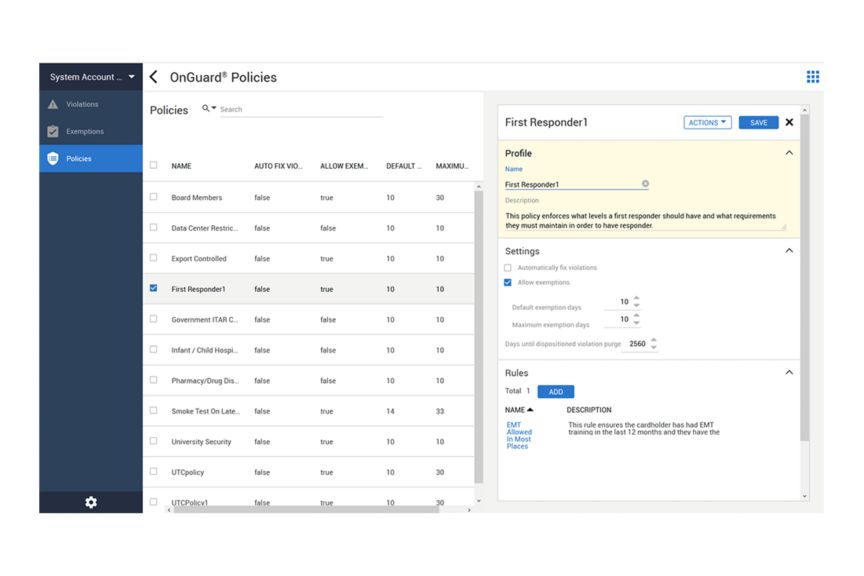Enable Automatically fix violations checkbox
This screenshot has height=576, width=864.
coord(507,267)
